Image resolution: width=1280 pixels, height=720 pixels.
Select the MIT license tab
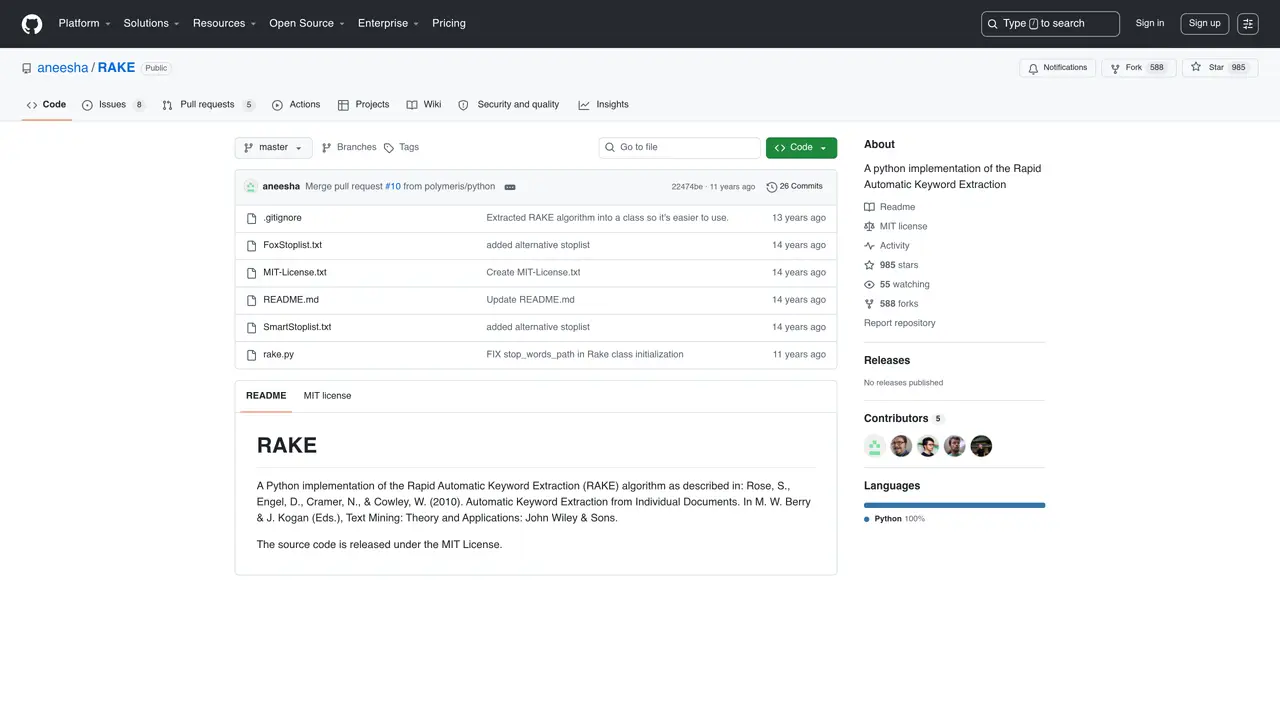point(327,396)
